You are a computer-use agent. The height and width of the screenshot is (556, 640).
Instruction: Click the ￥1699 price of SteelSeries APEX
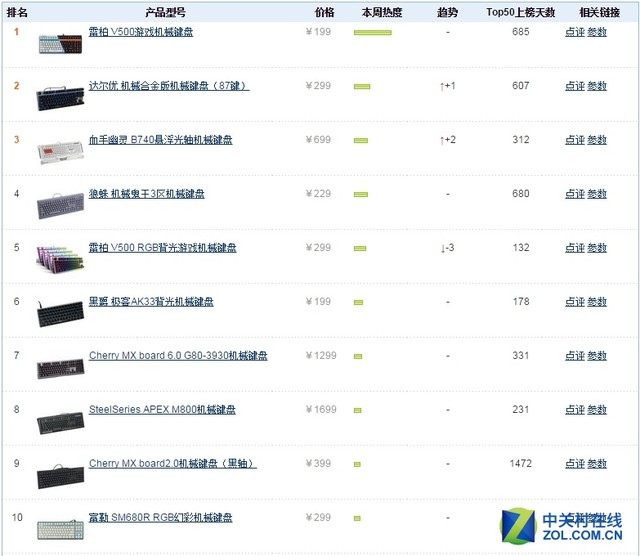pyautogui.click(x=321, y=409)
